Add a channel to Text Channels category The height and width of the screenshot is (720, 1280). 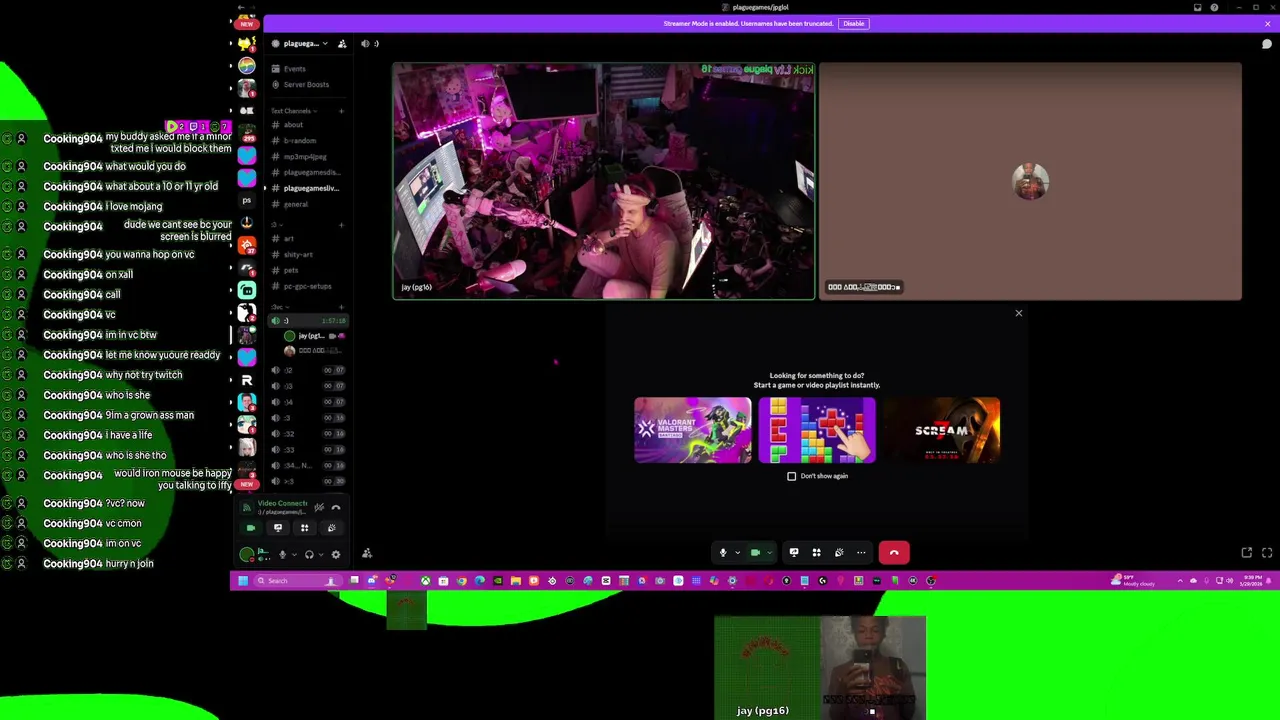click(x=341, y=111)
